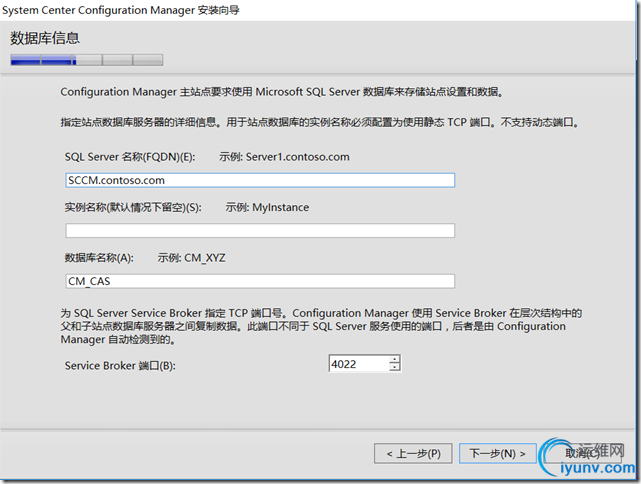Screen dimensions: 641x484
Task: Decrease Service Broker port with down arrow
Action: pyautogui.click(x=395, y=367)
